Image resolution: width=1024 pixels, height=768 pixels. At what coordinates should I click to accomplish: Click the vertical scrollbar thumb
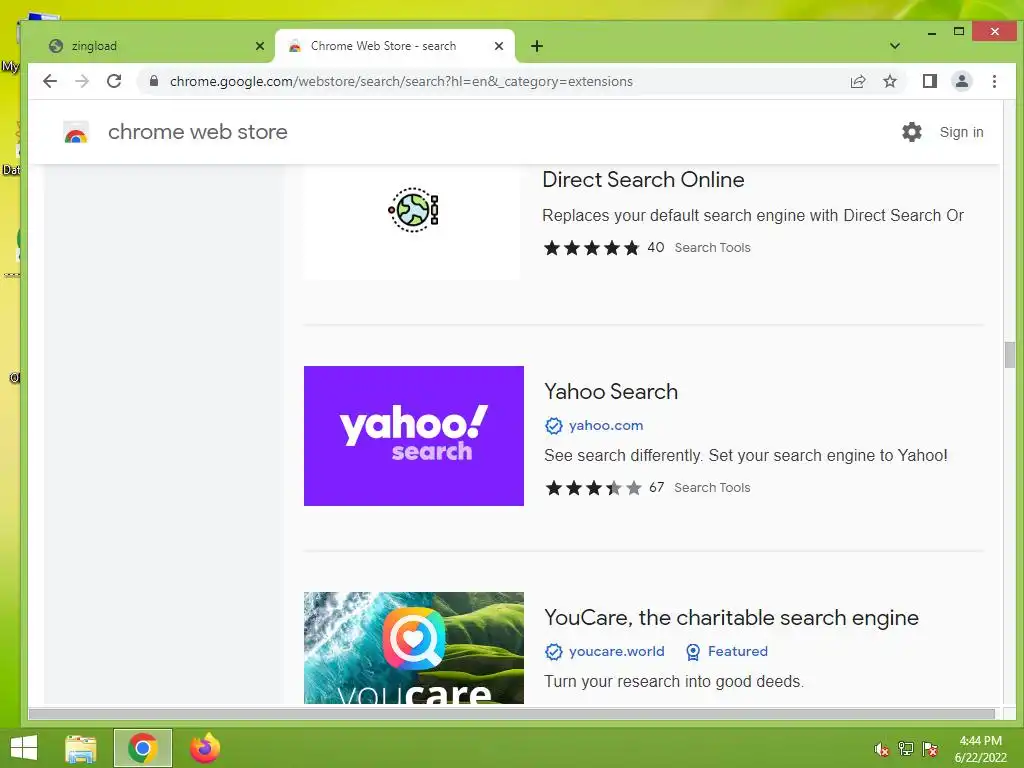point(1010,355)
